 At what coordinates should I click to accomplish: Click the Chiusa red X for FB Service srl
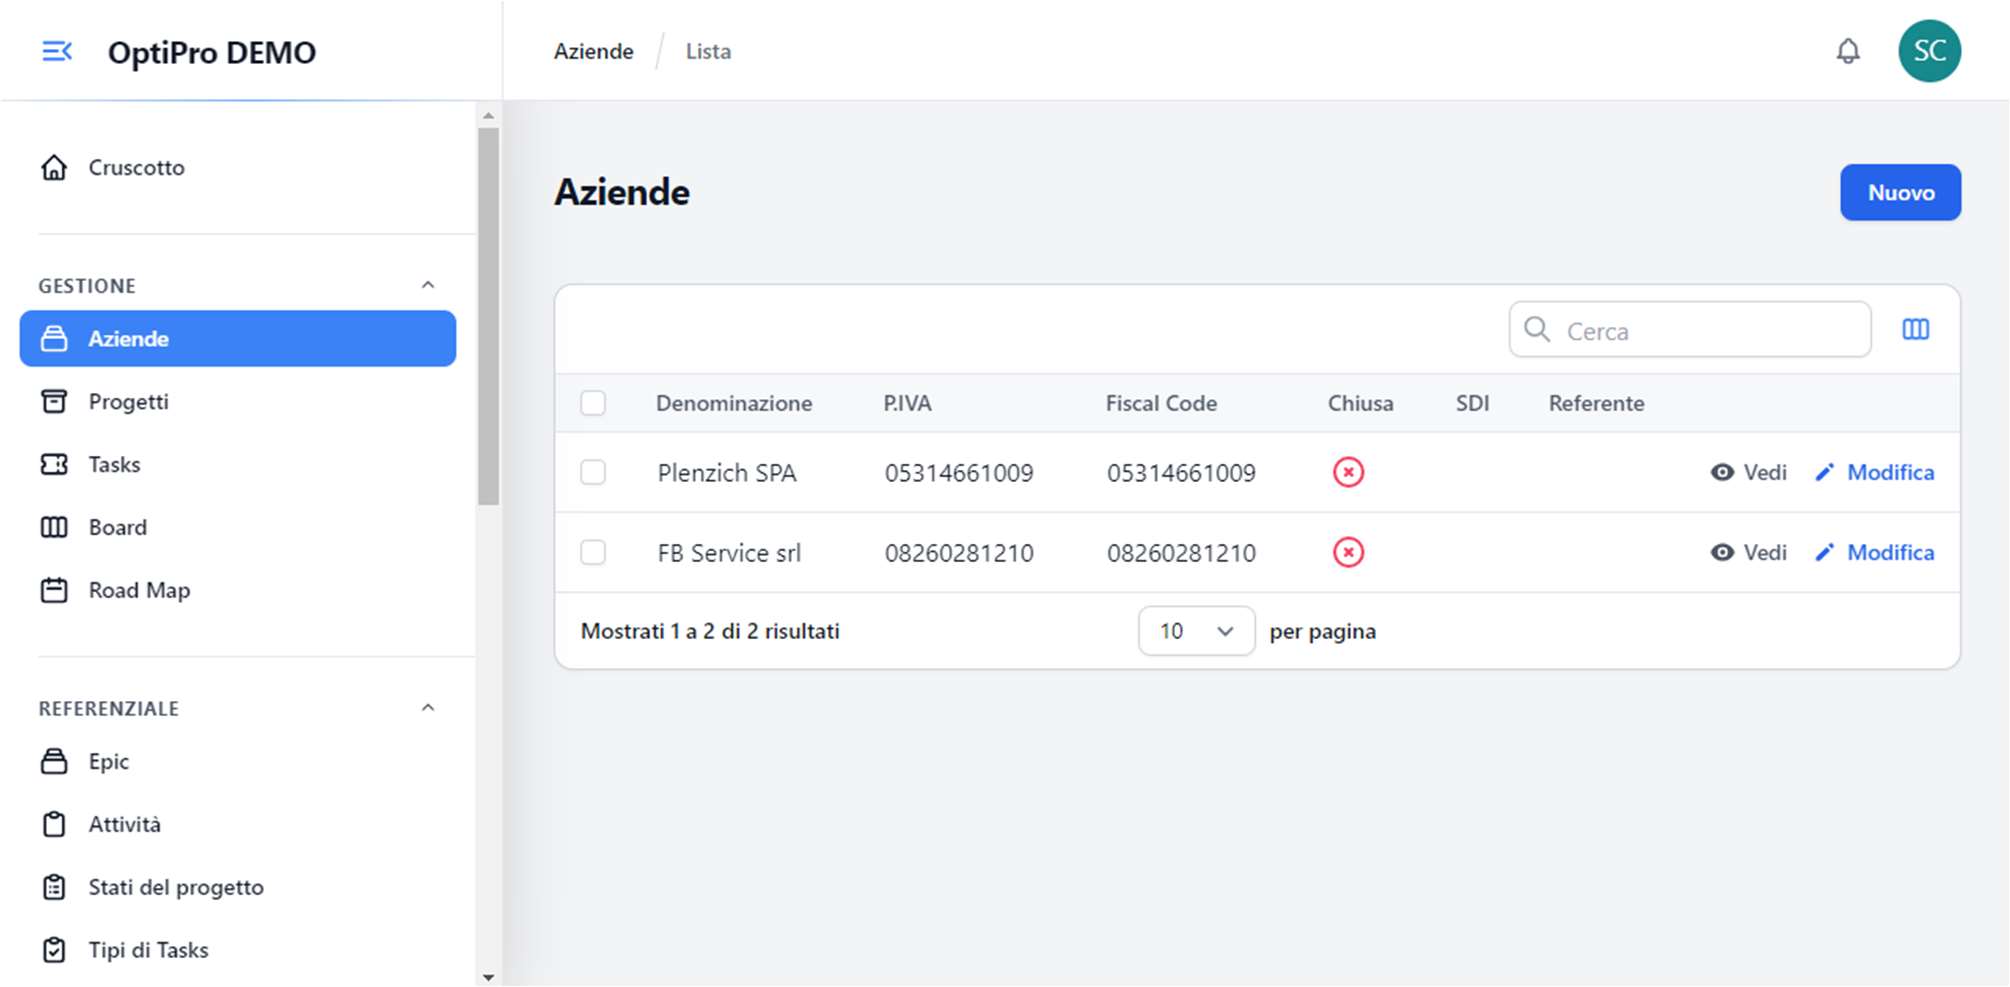(1347, 552)
